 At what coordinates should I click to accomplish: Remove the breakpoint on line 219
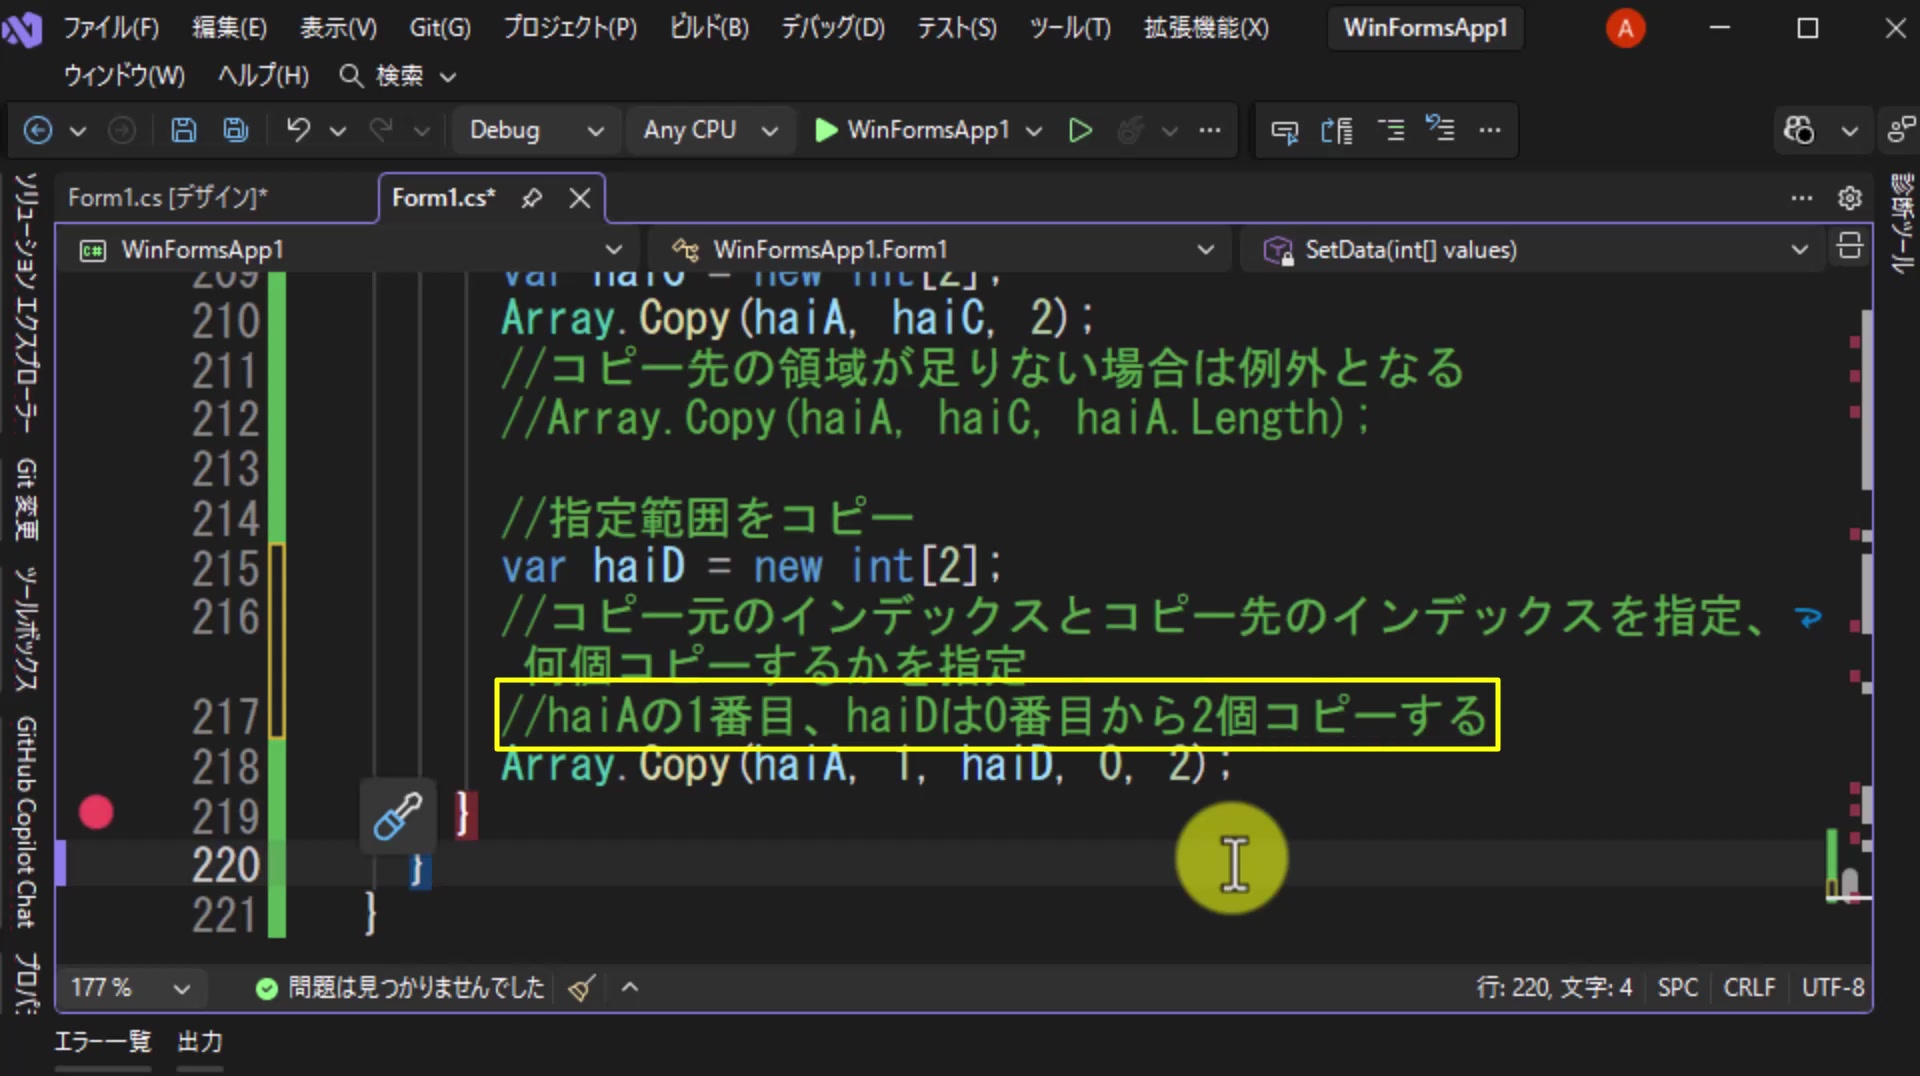[x=96, y=813]
